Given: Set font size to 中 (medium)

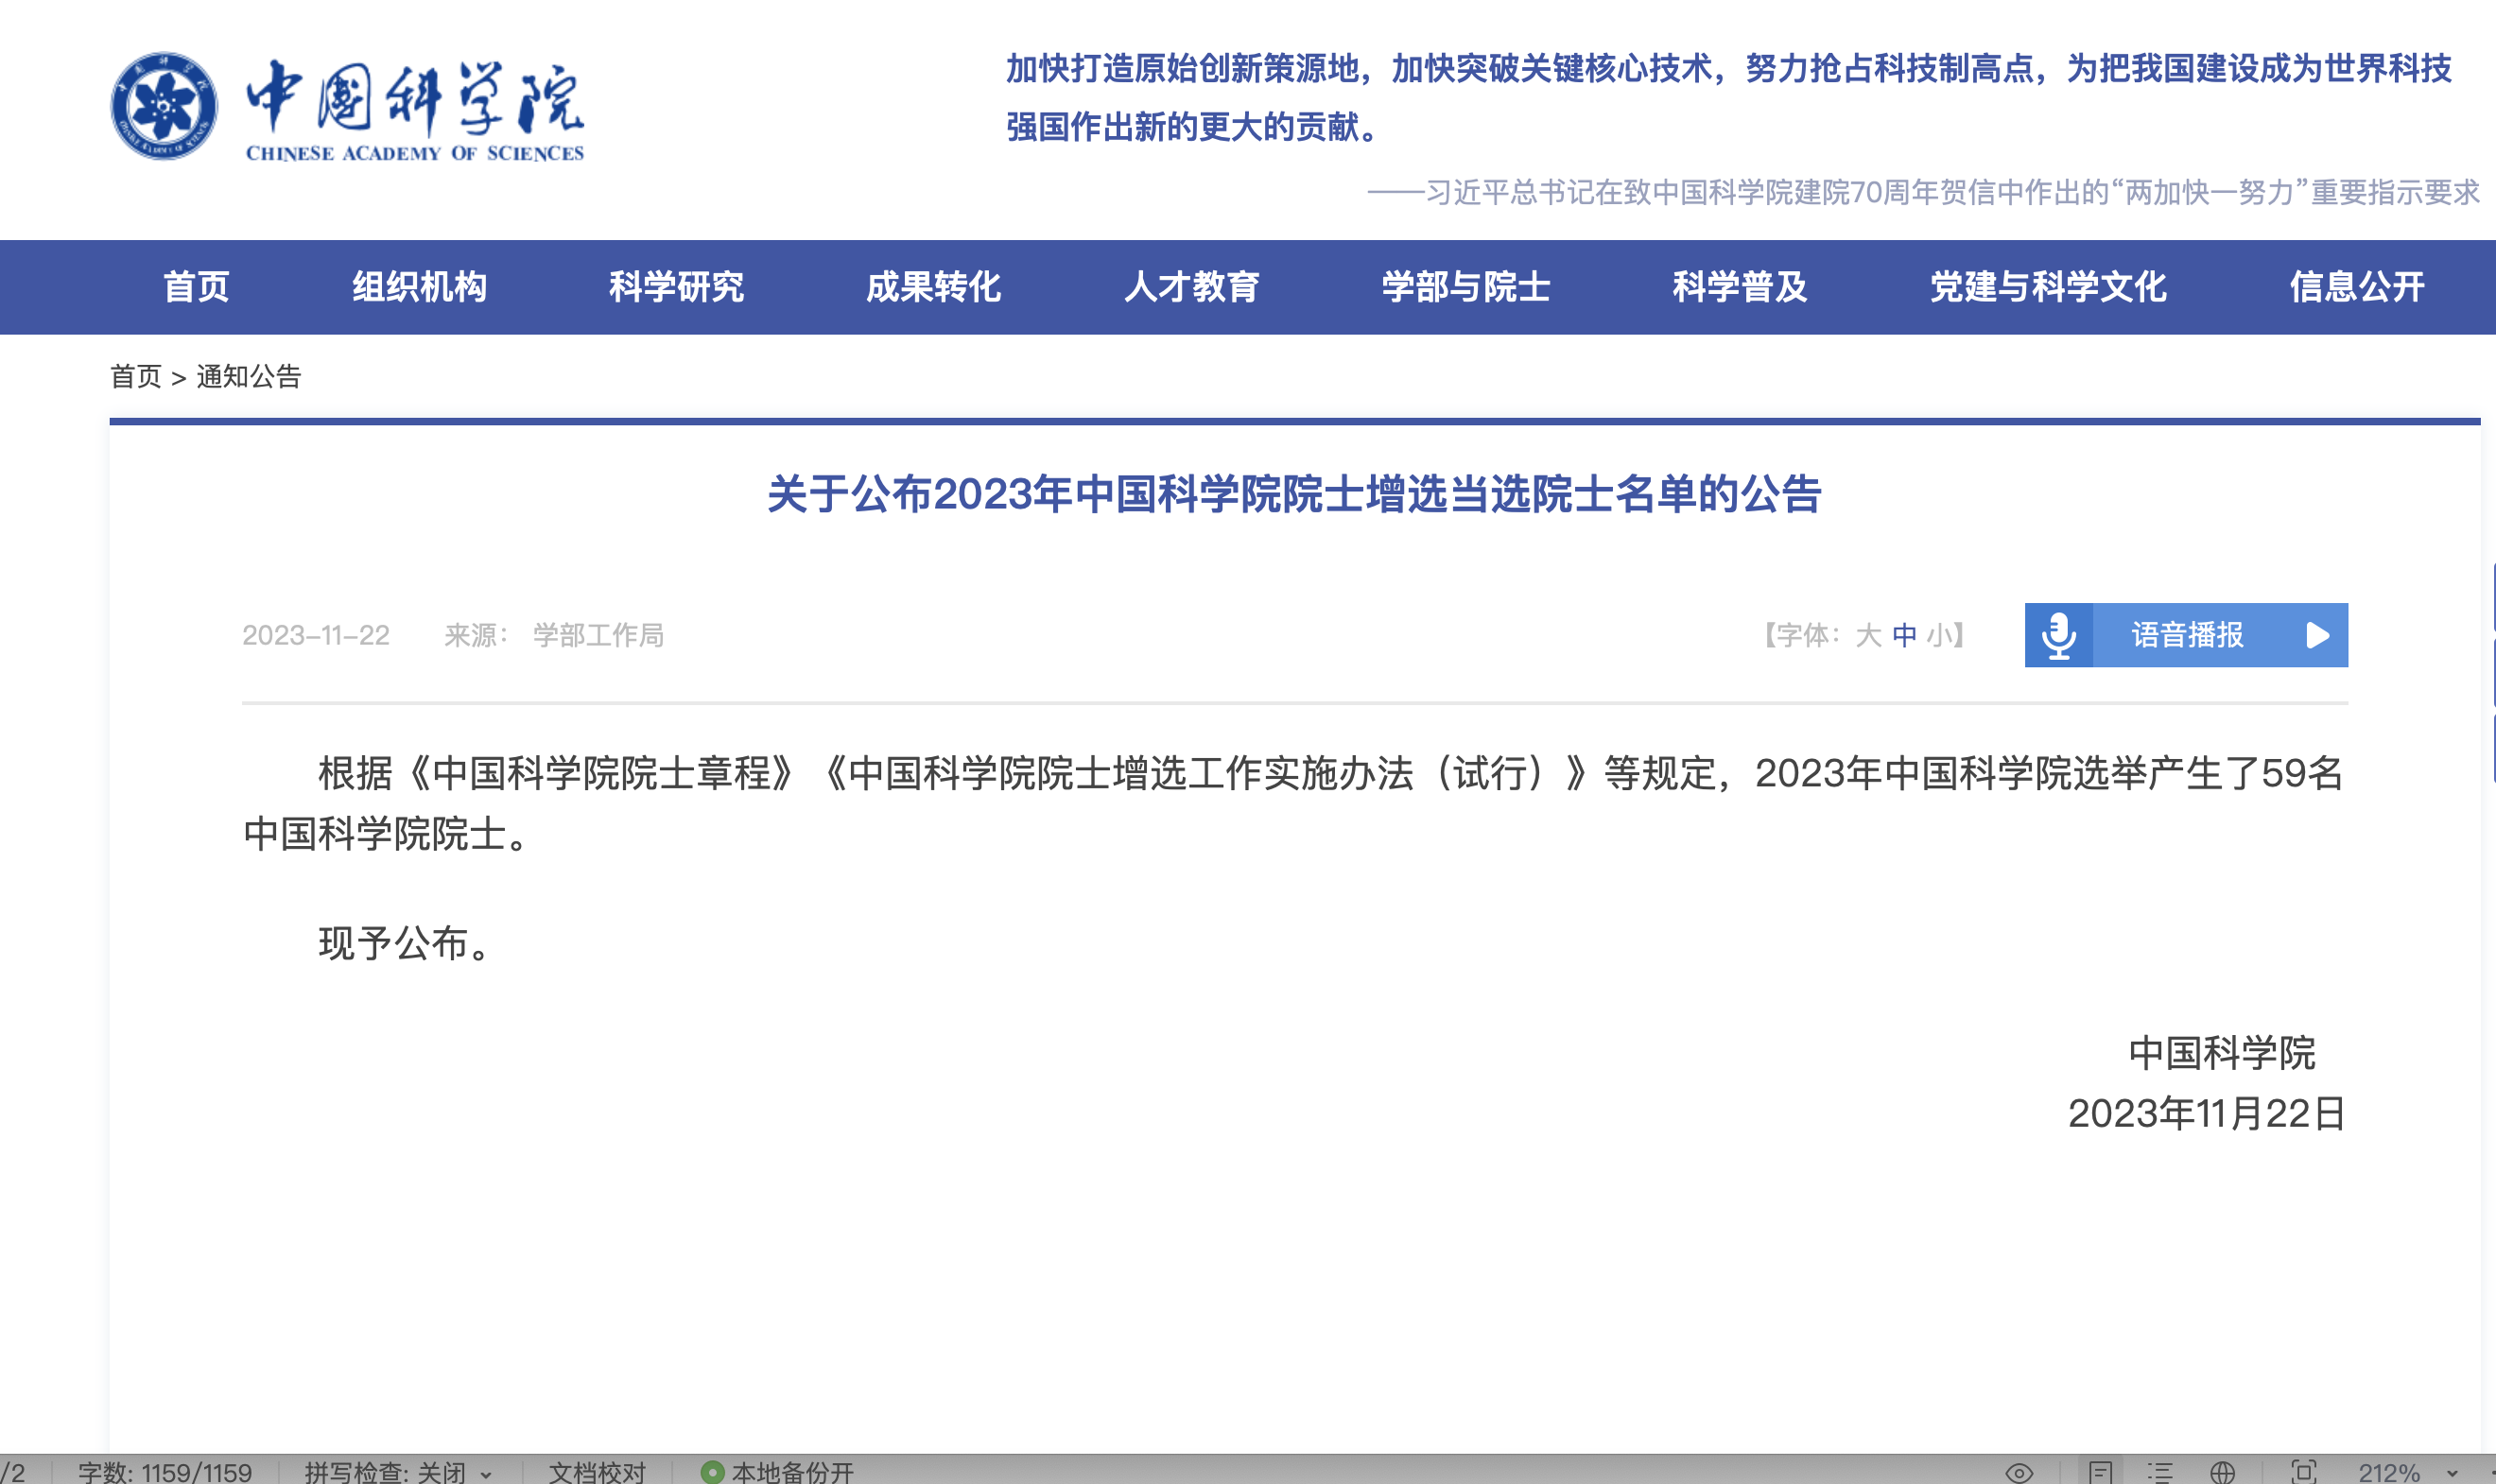Looking at the screenshot, I should click(x=1904, y=635).
